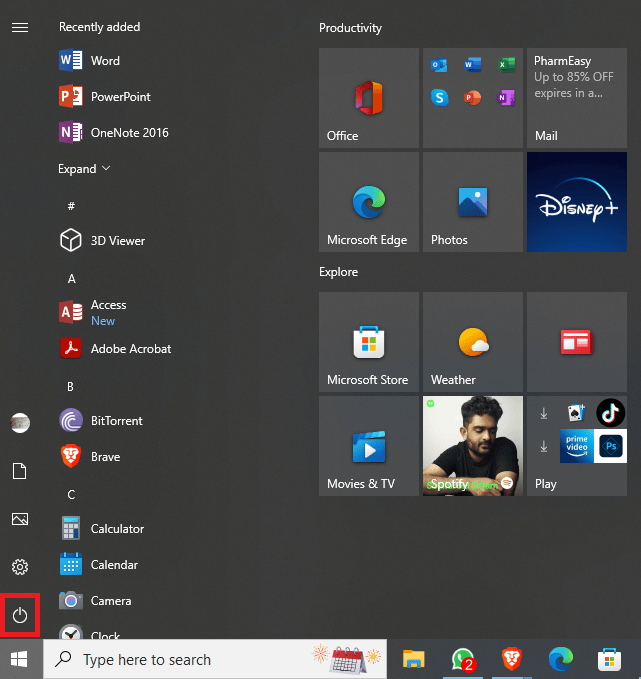
Task: Launch the TikTok icon in Play group
Action: (x=610, y=413)
